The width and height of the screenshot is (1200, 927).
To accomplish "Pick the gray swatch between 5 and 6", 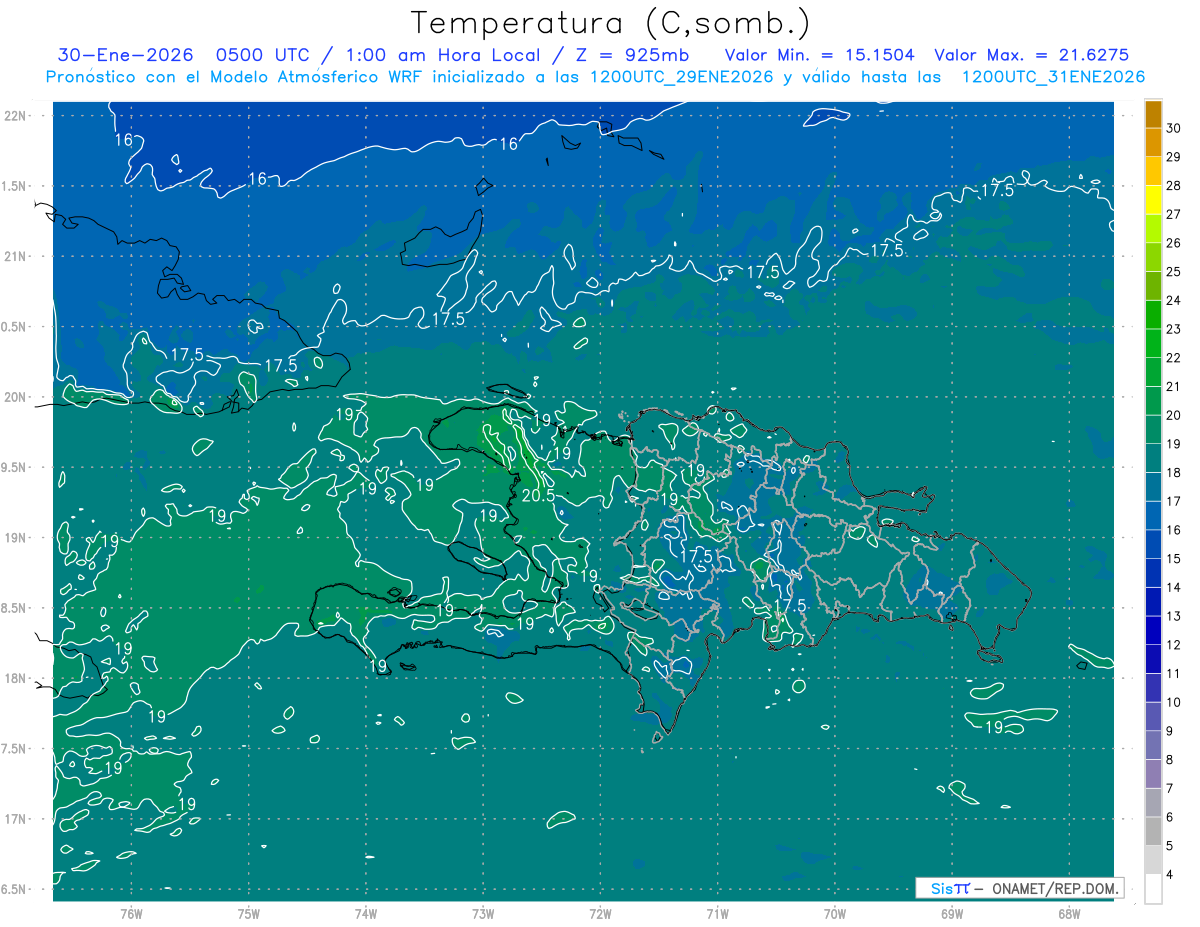I will (1153, 832).
